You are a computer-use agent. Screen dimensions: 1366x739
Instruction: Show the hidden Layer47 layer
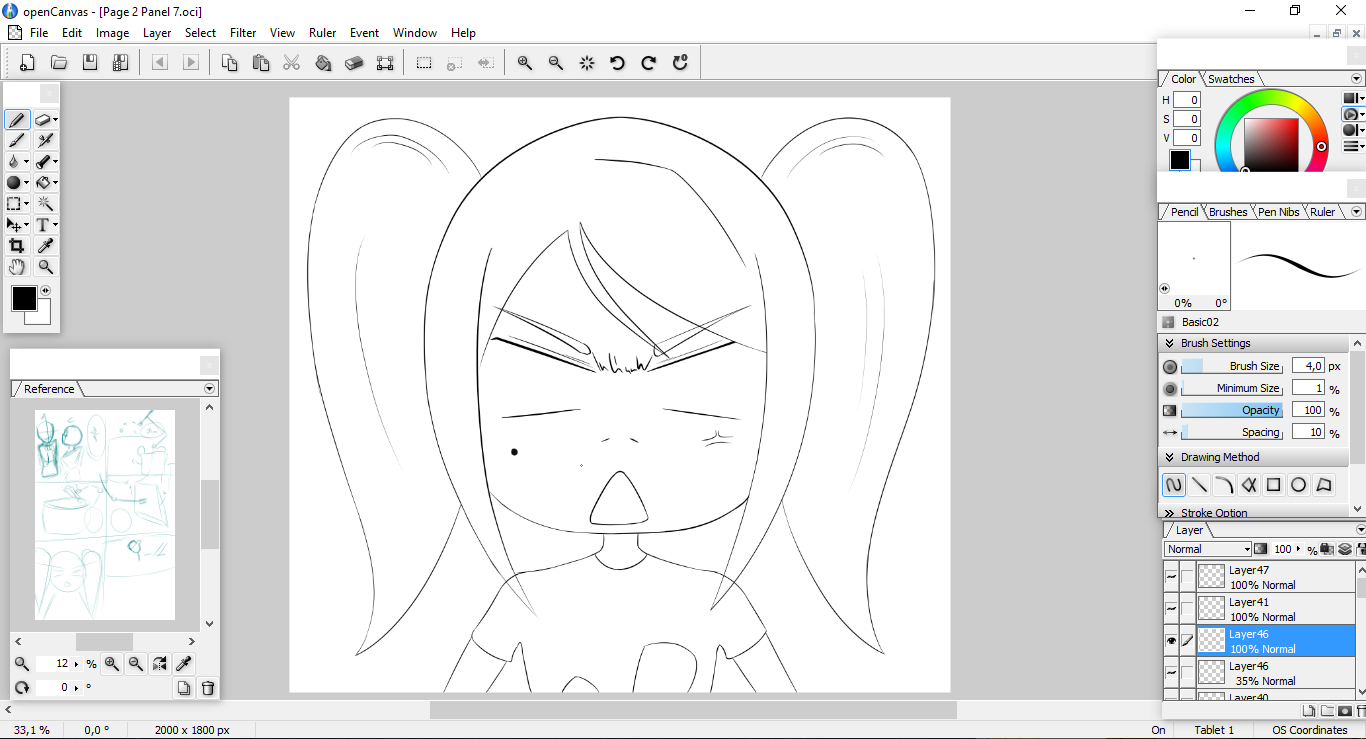1171,577
